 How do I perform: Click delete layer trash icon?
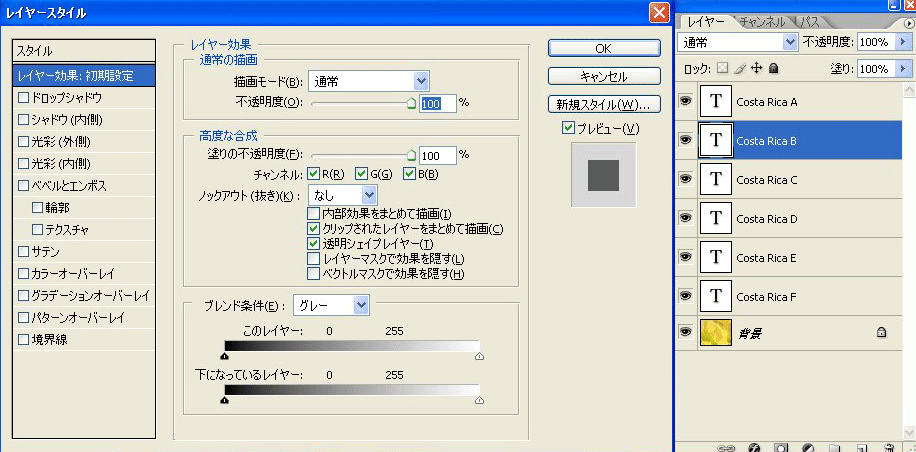click(888, 448)
